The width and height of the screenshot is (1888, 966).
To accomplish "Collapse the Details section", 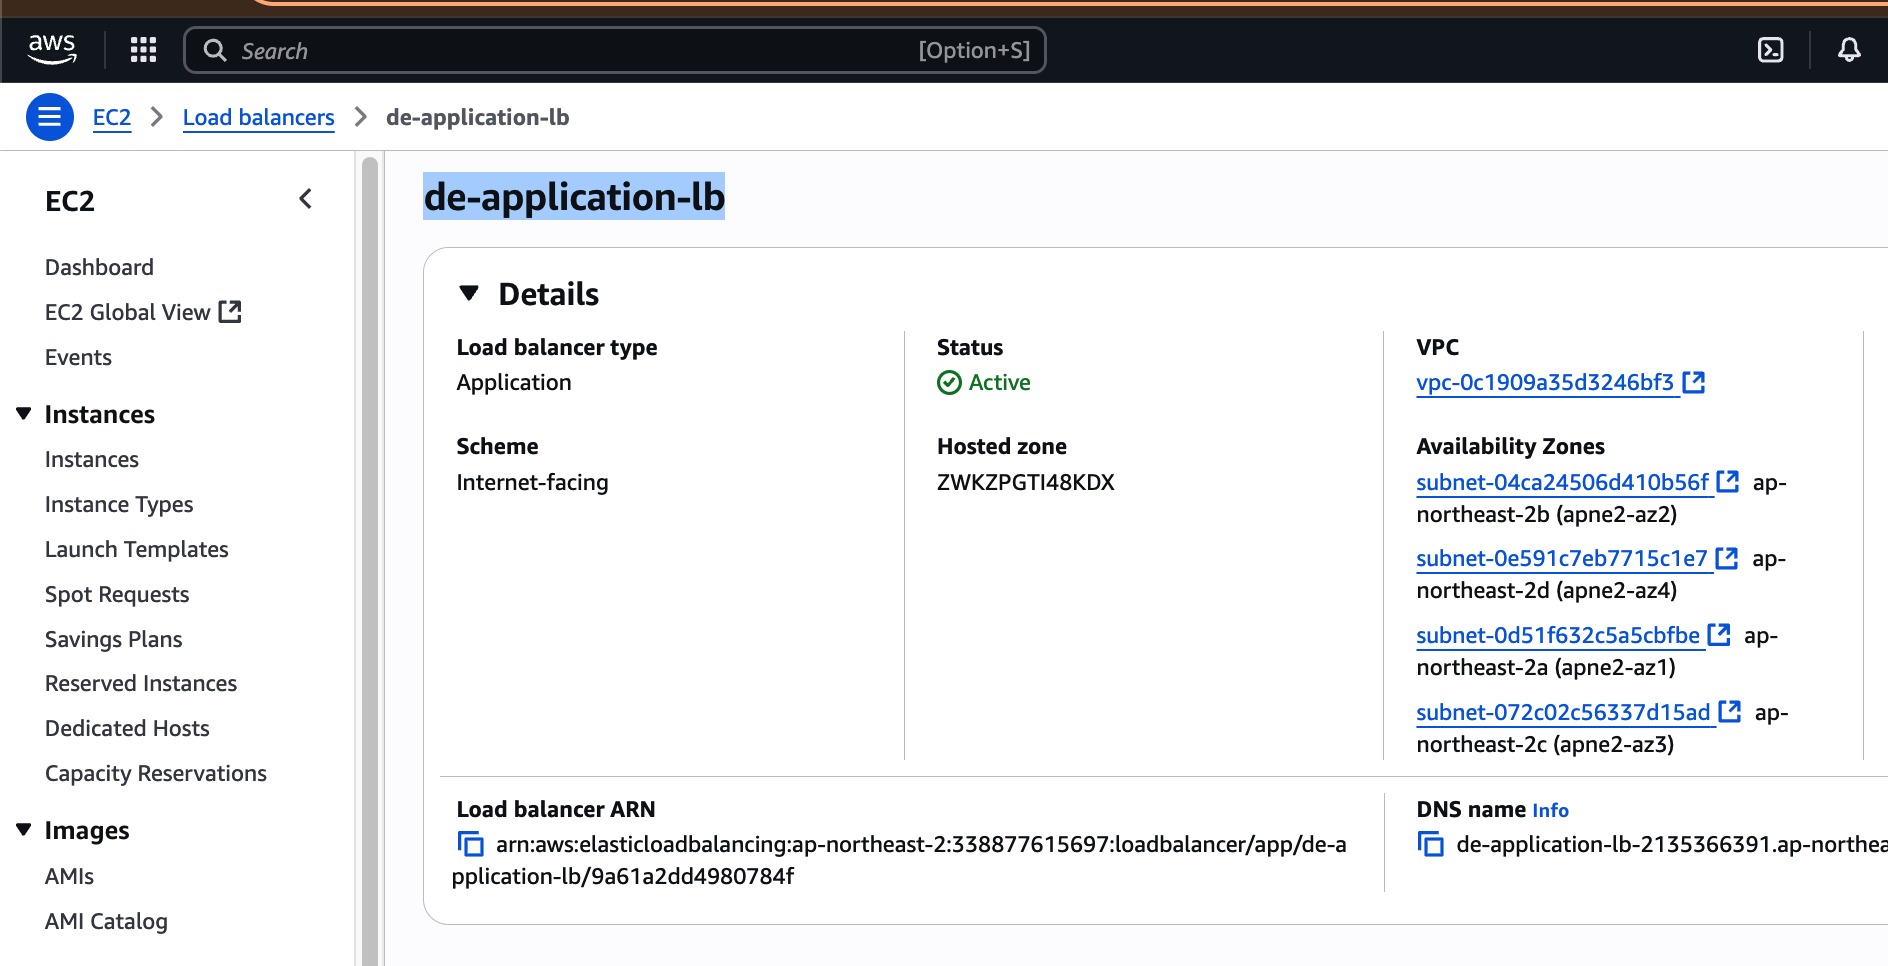I will coord(469,293).
